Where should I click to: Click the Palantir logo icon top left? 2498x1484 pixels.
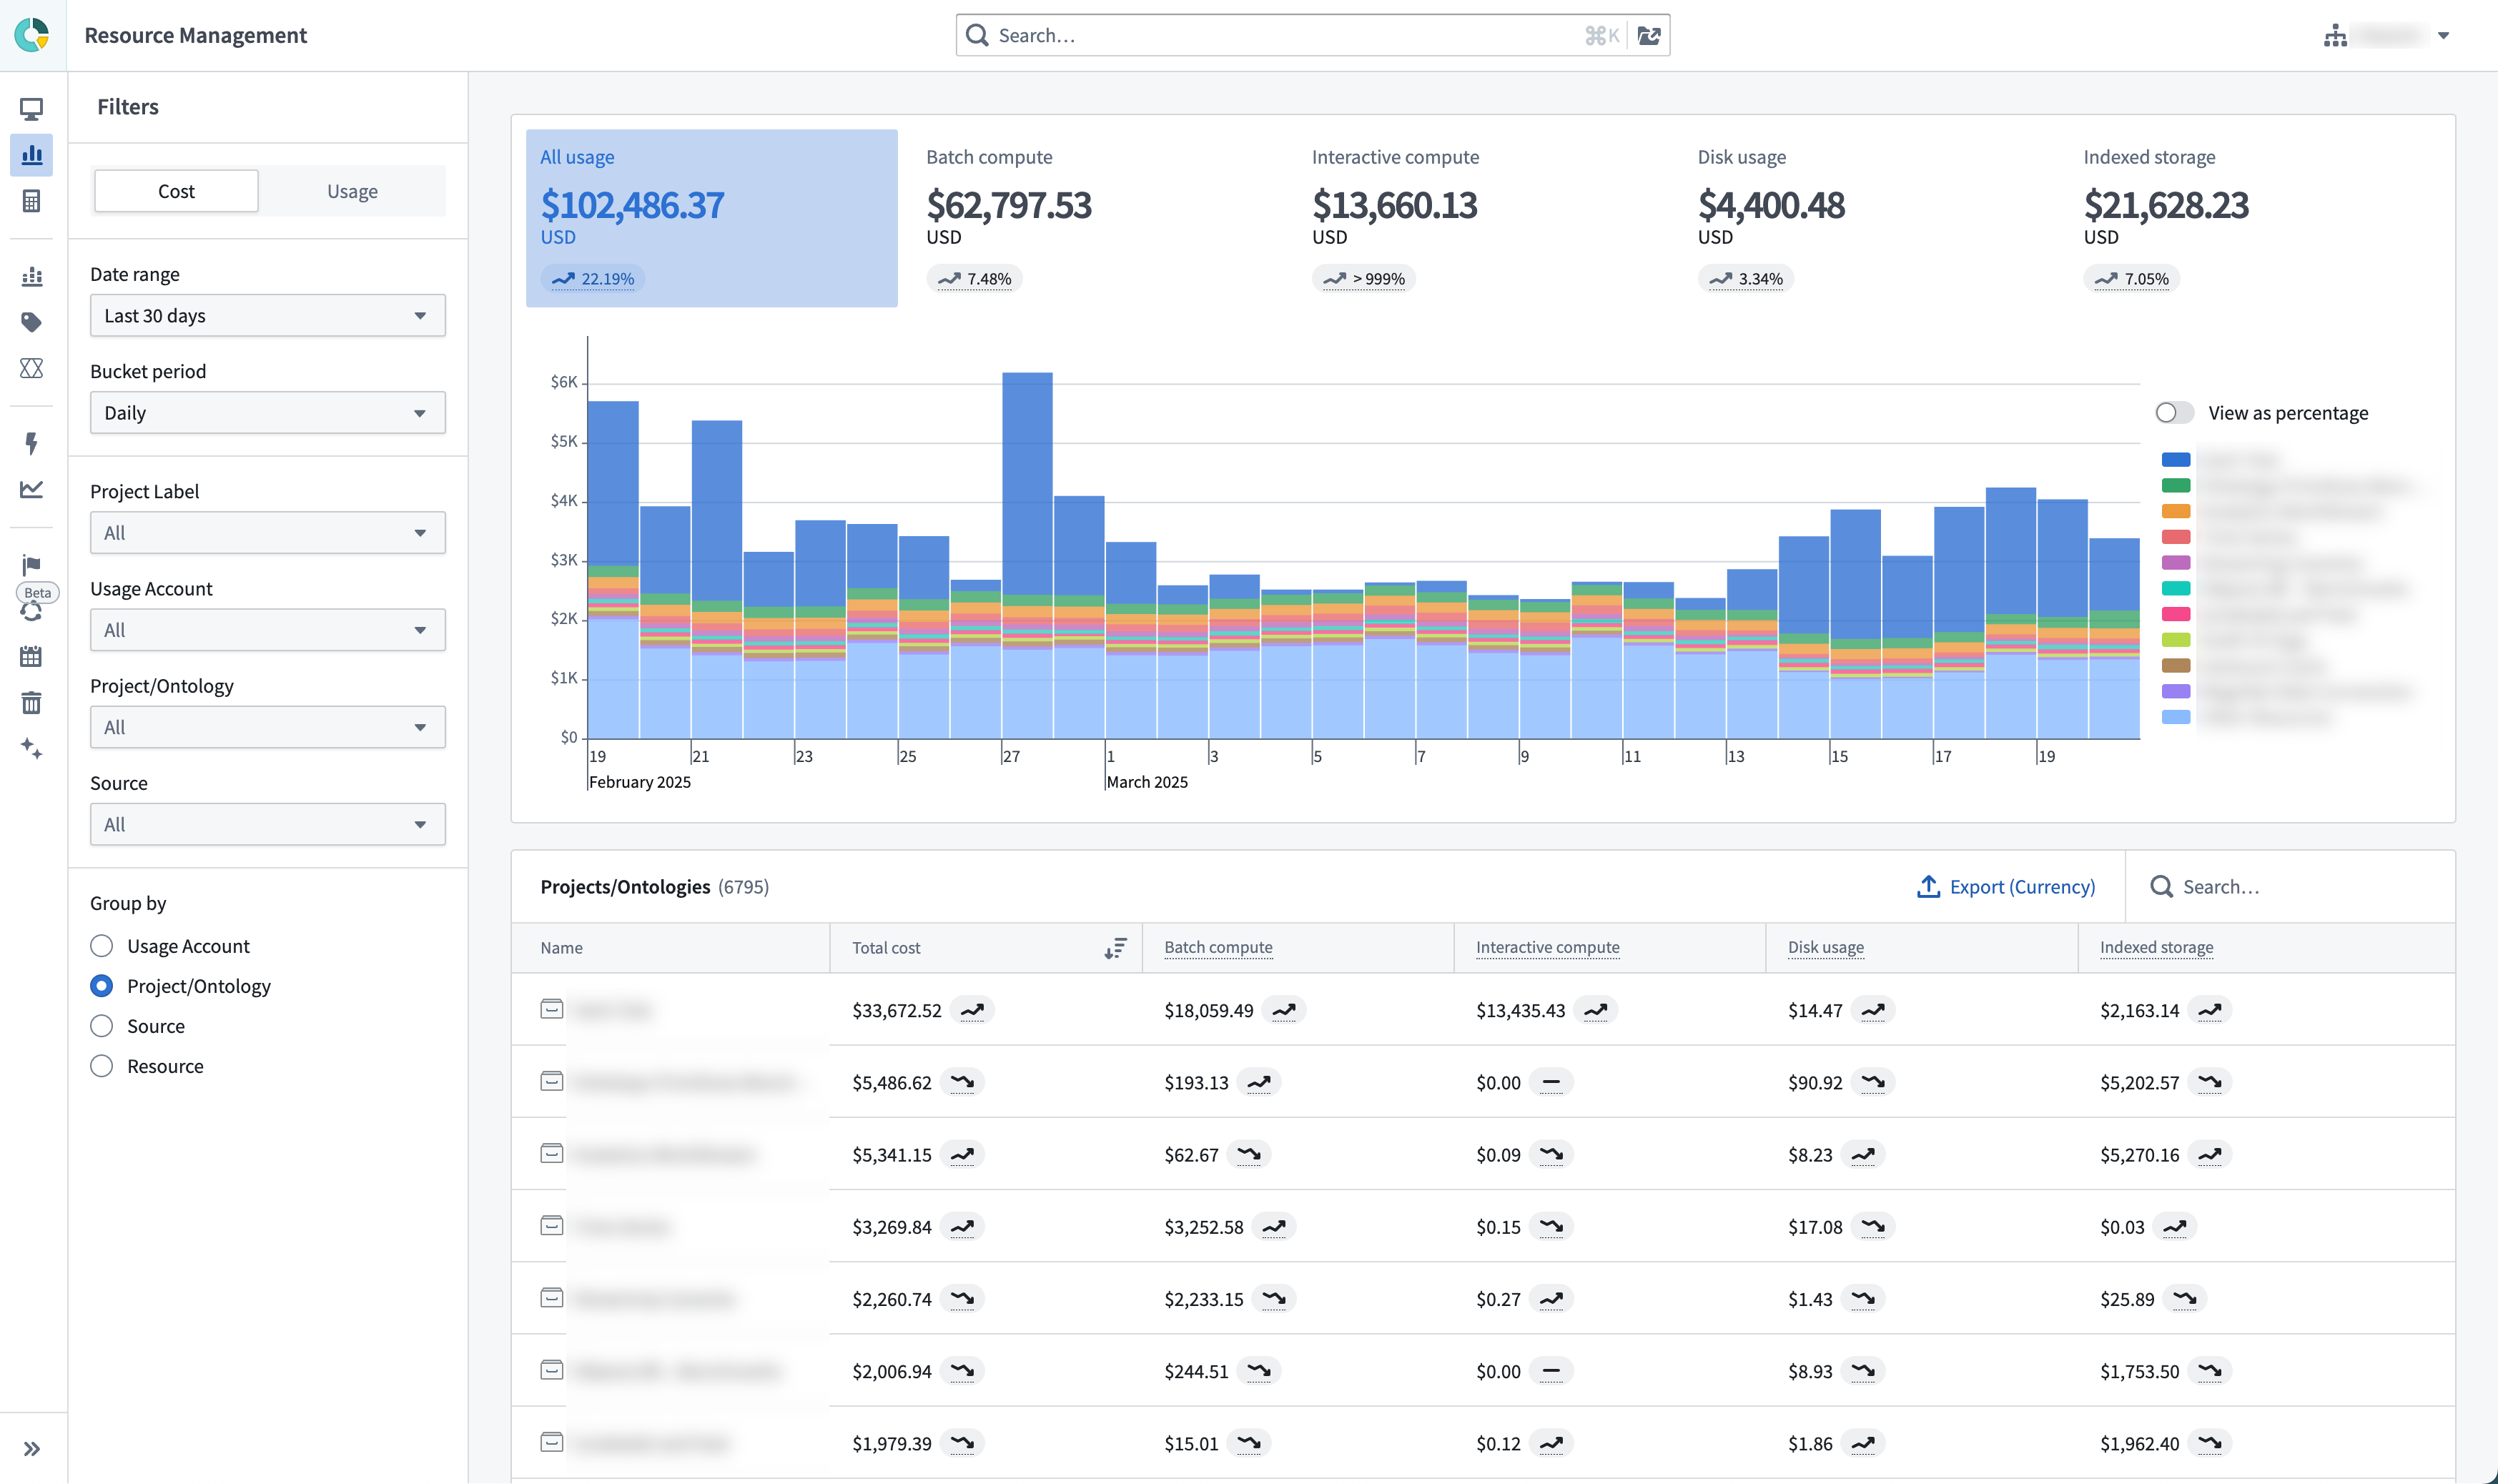[x=32, y=35]
